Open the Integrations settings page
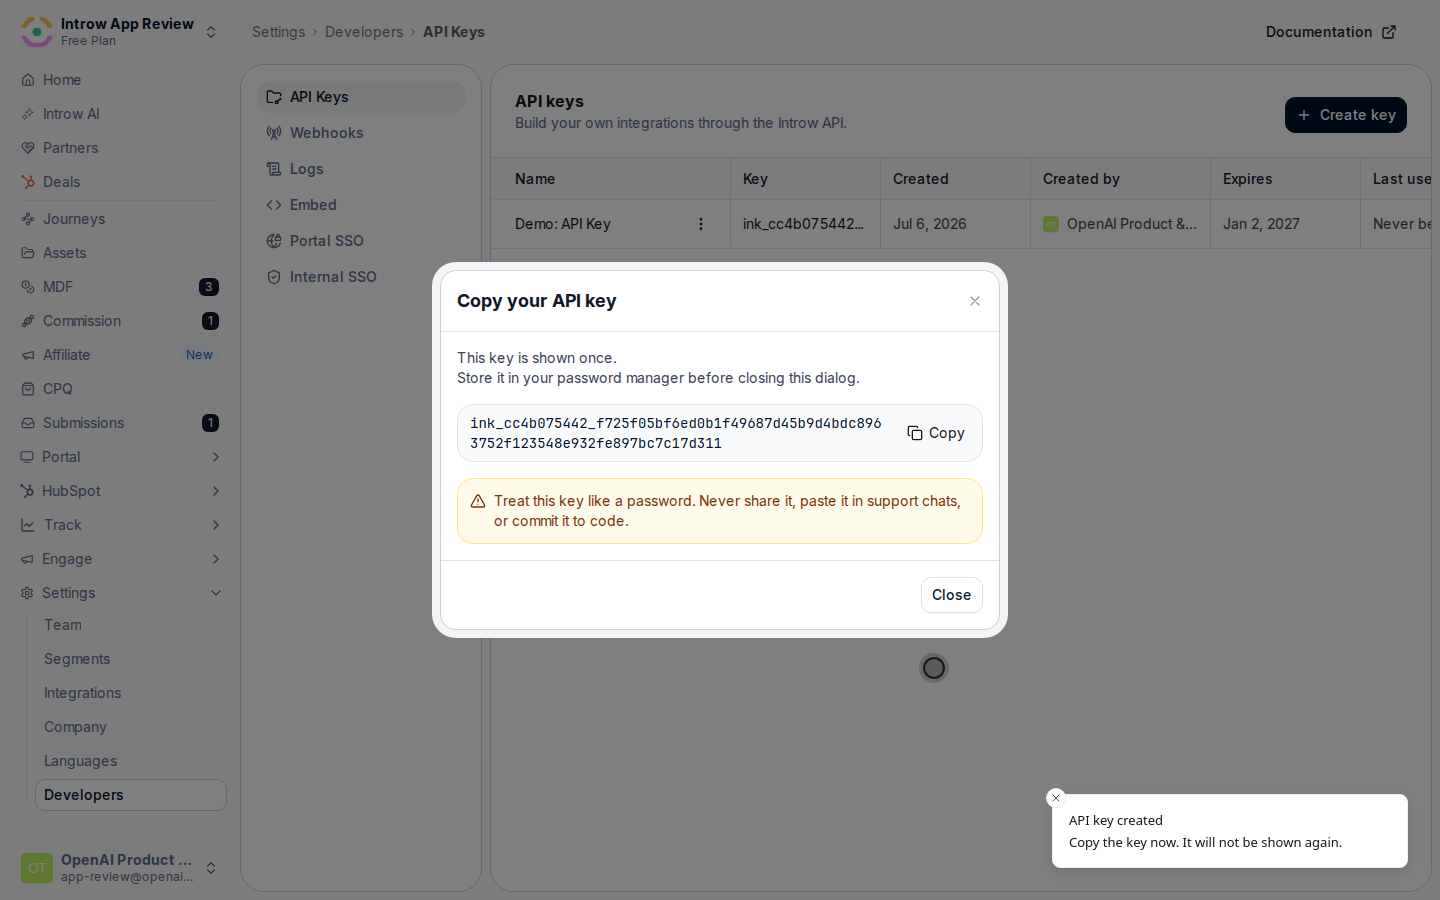The width and height of the screenshot is (1440, 900). coord(82,693)
